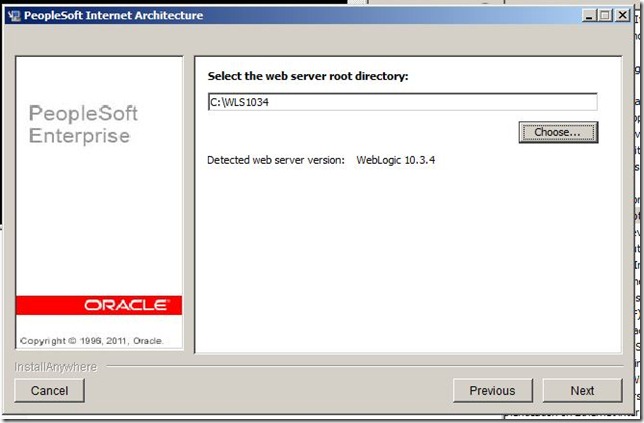
Task: Minimize the PeopleSoft Internet Architecture window
Action: [589, 16]
